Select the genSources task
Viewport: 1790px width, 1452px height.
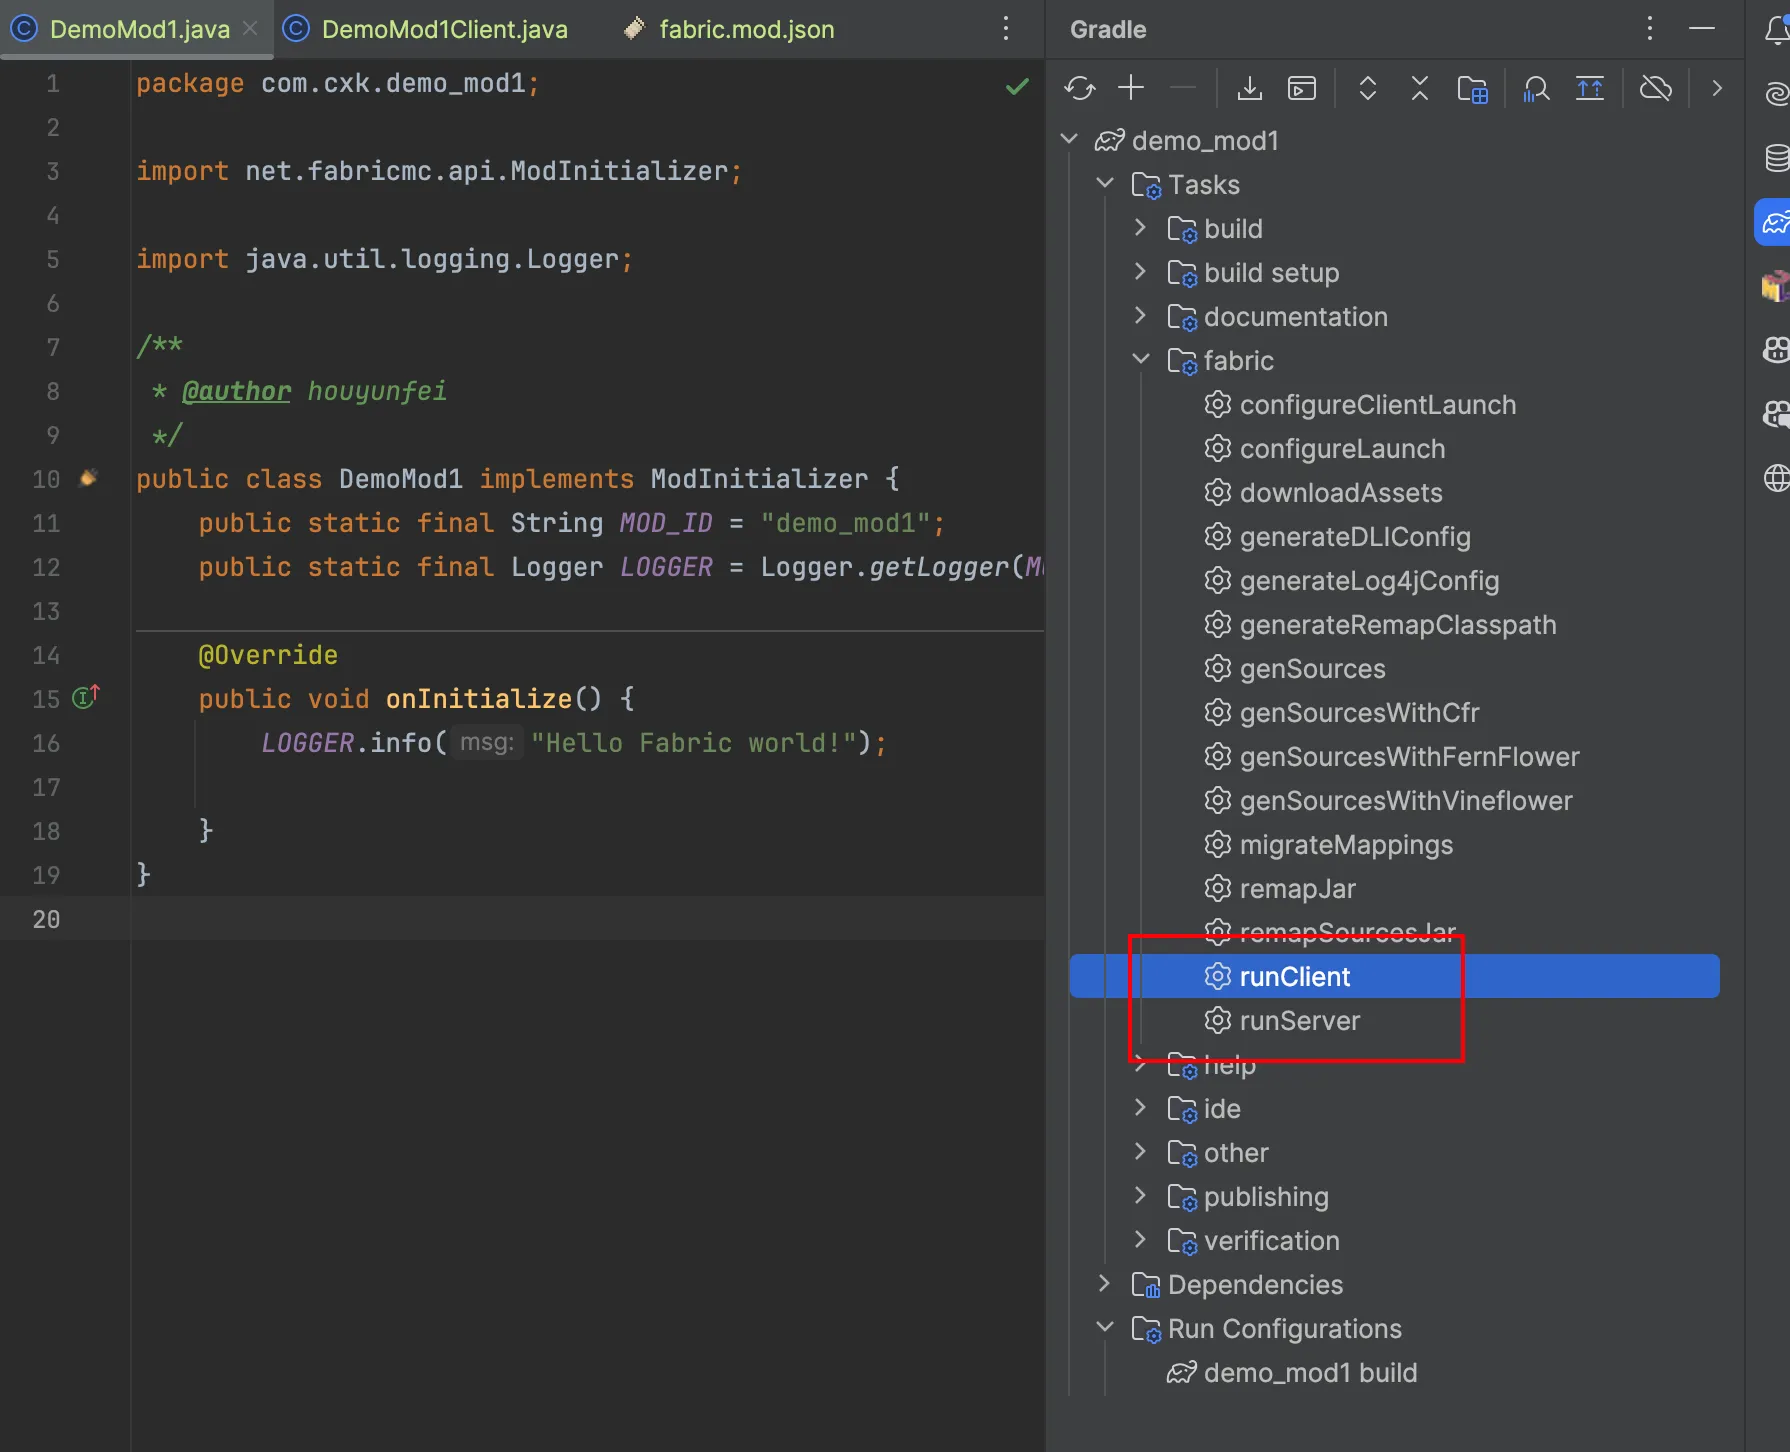point(1312,669)
